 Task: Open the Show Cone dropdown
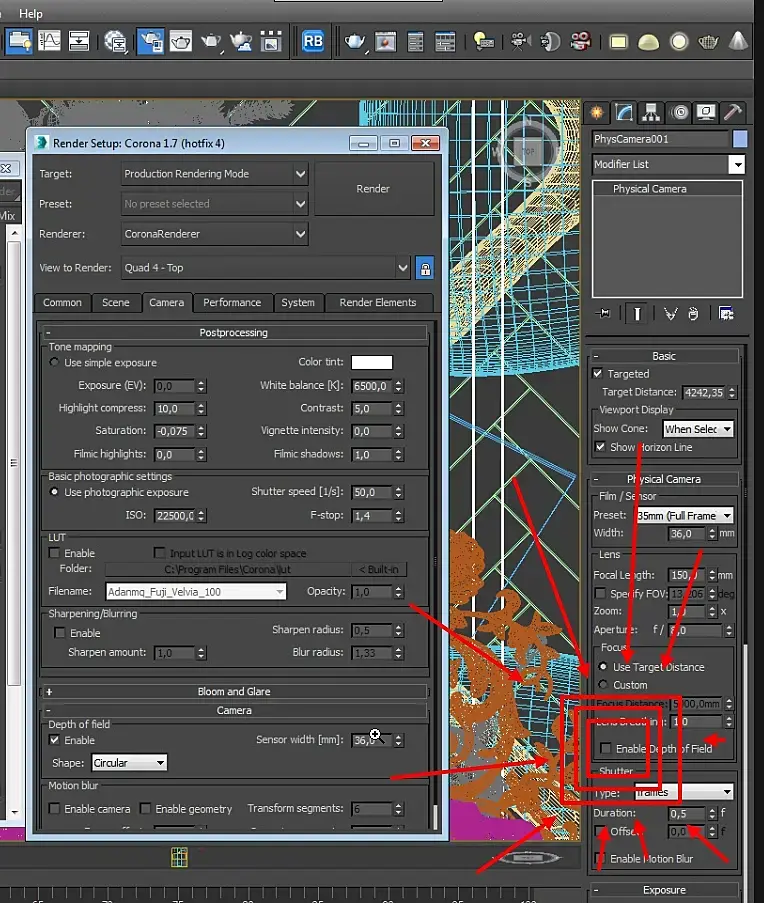[x=698, y=429]
